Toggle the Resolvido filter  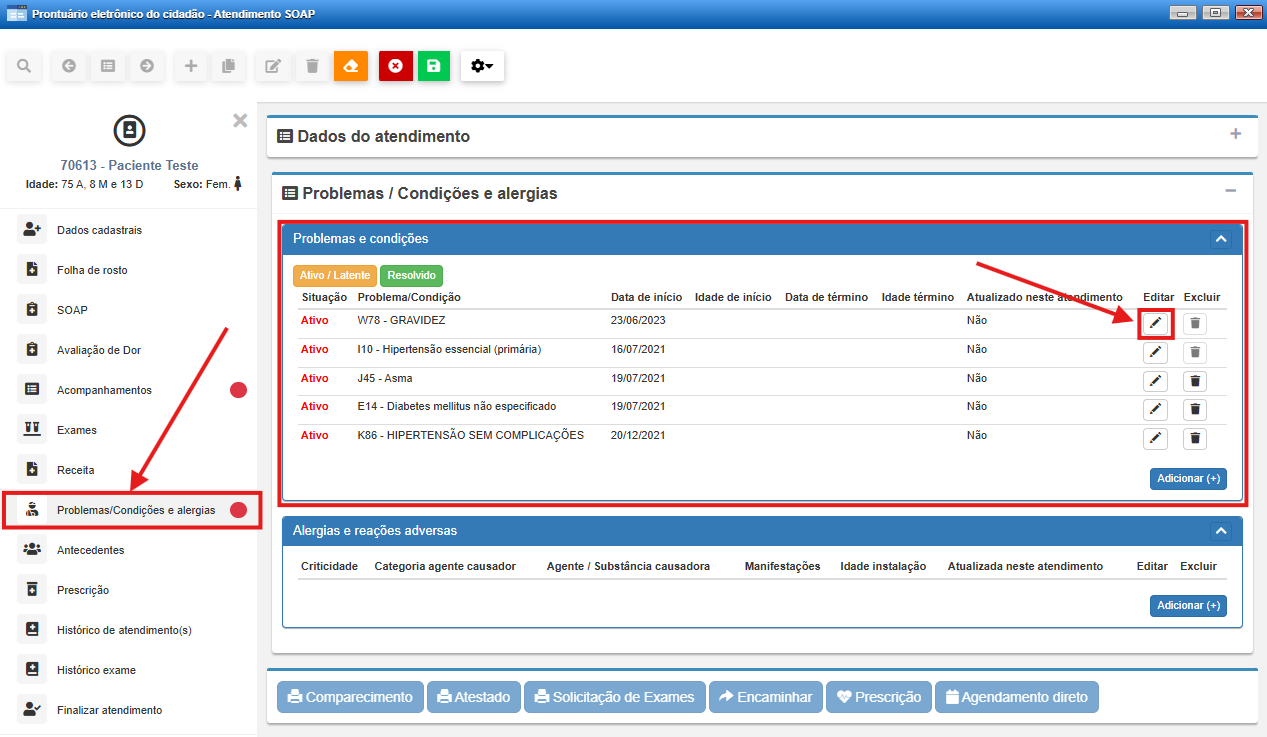tap(411, 275)
